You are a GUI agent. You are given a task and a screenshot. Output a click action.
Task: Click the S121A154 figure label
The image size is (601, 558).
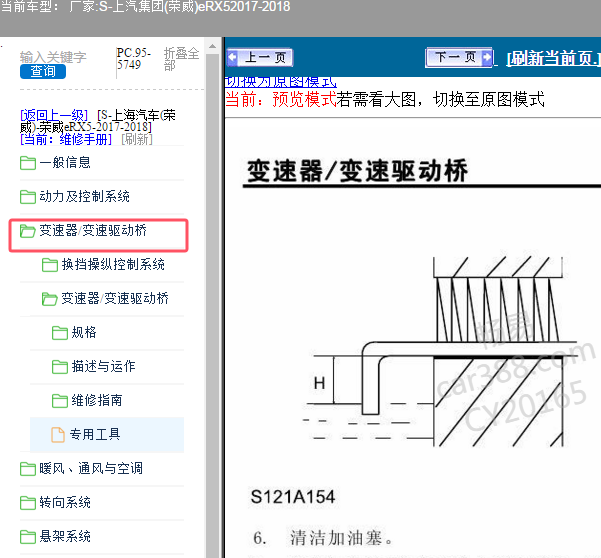point(293,497)
